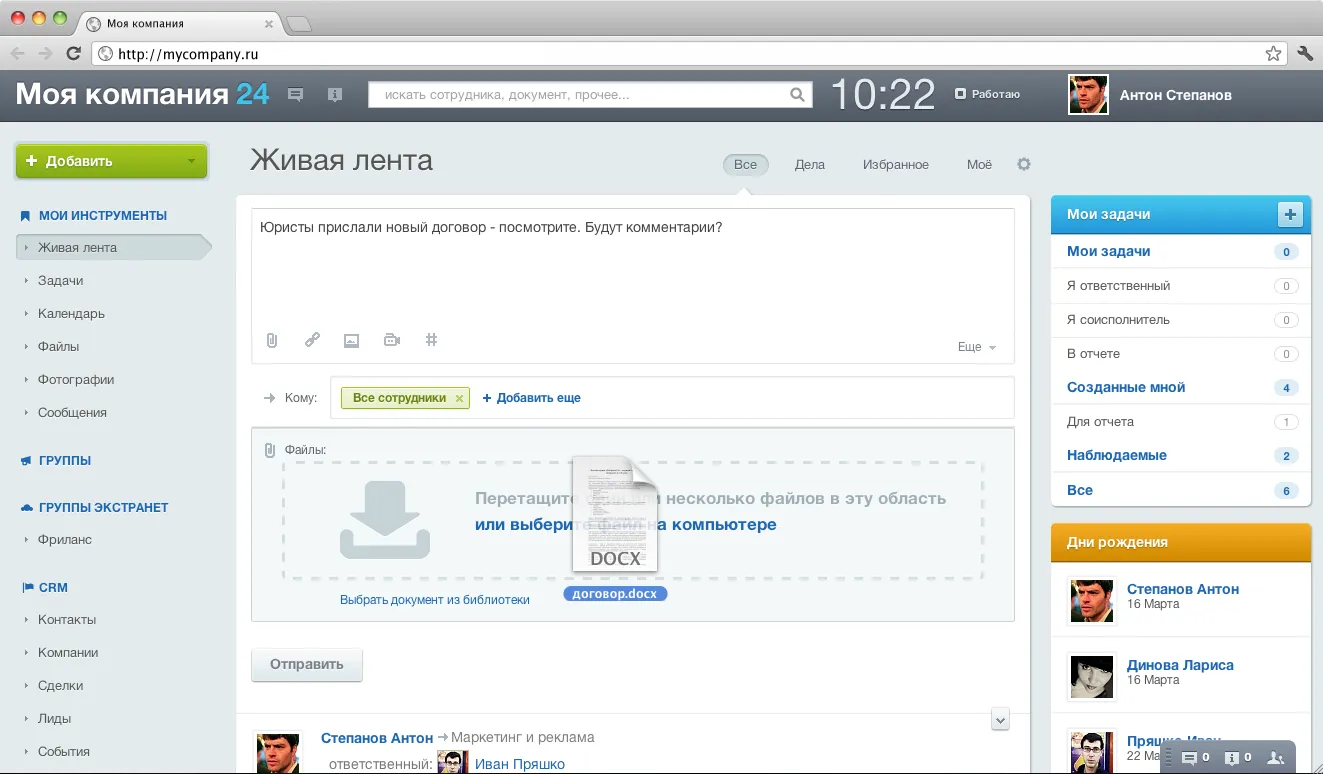
Task: Open feed settings gear icon
Action: (1023, 164)
